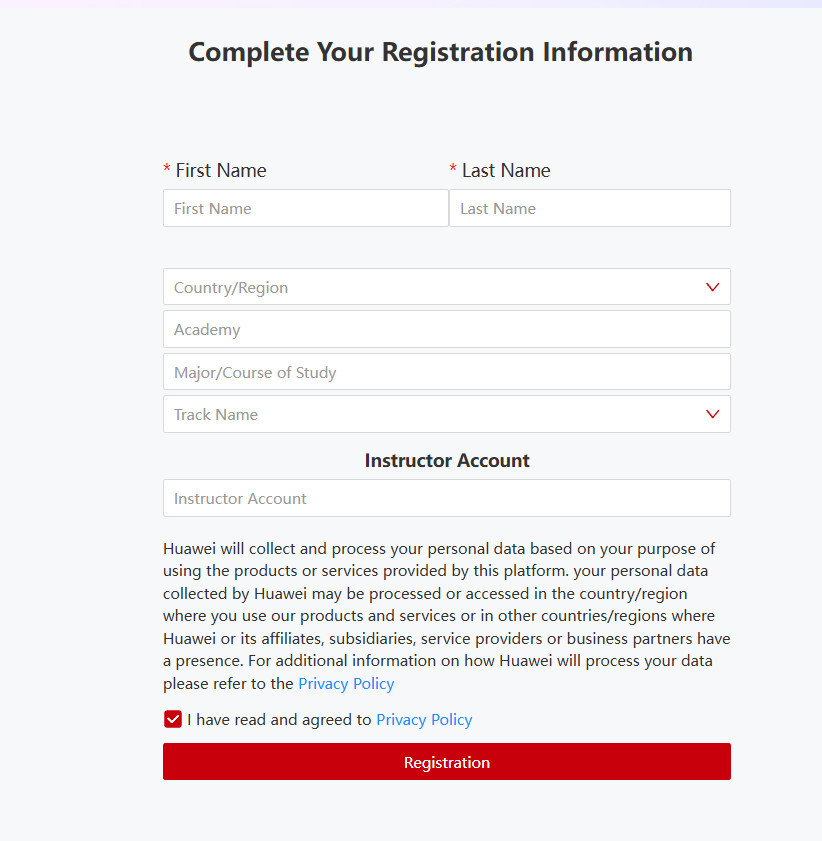Image resolution: width=822 pixels, height=841 pixels.
Task: Click the Major/Course of Study field
Action: (x=446, y=372)
